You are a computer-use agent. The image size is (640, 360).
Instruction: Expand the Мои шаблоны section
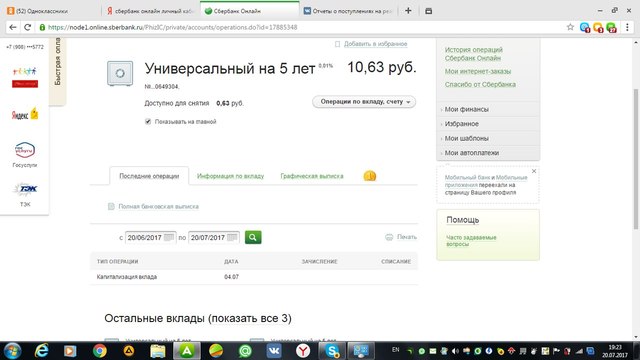pyautogui.click(x=467, y=138)
